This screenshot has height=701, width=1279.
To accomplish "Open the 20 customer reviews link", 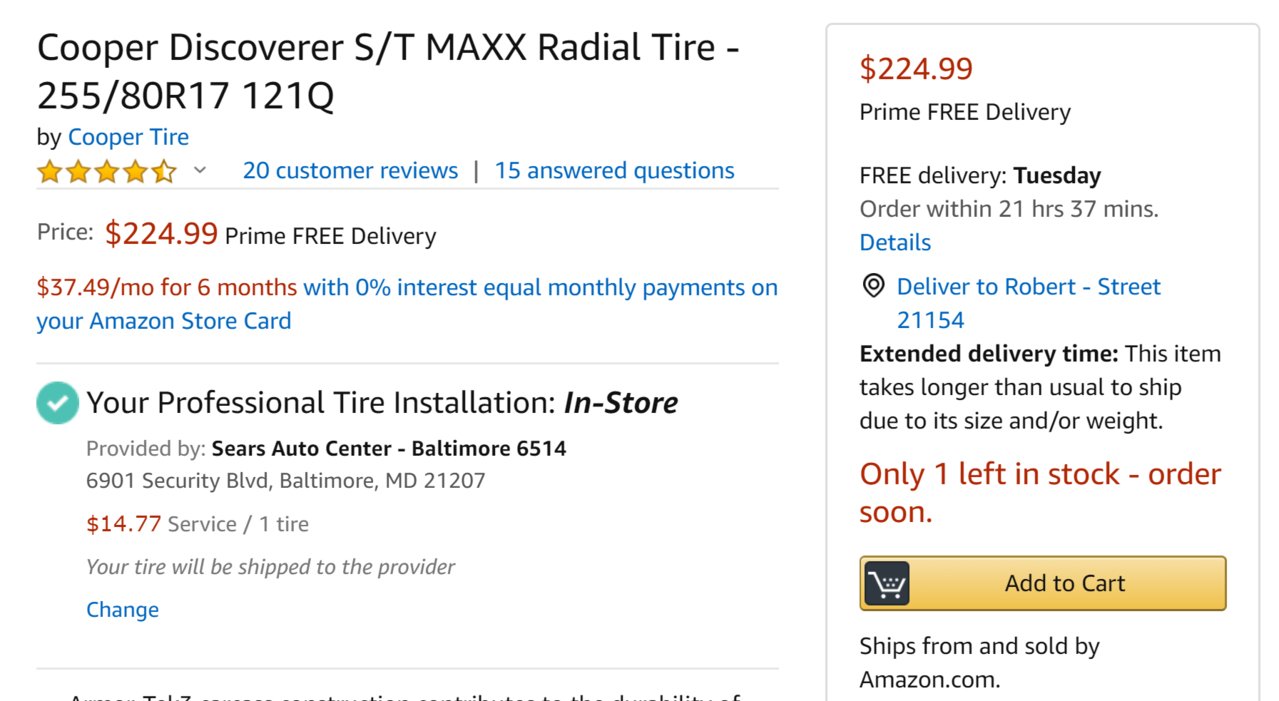I will click(x=350, y=171).
